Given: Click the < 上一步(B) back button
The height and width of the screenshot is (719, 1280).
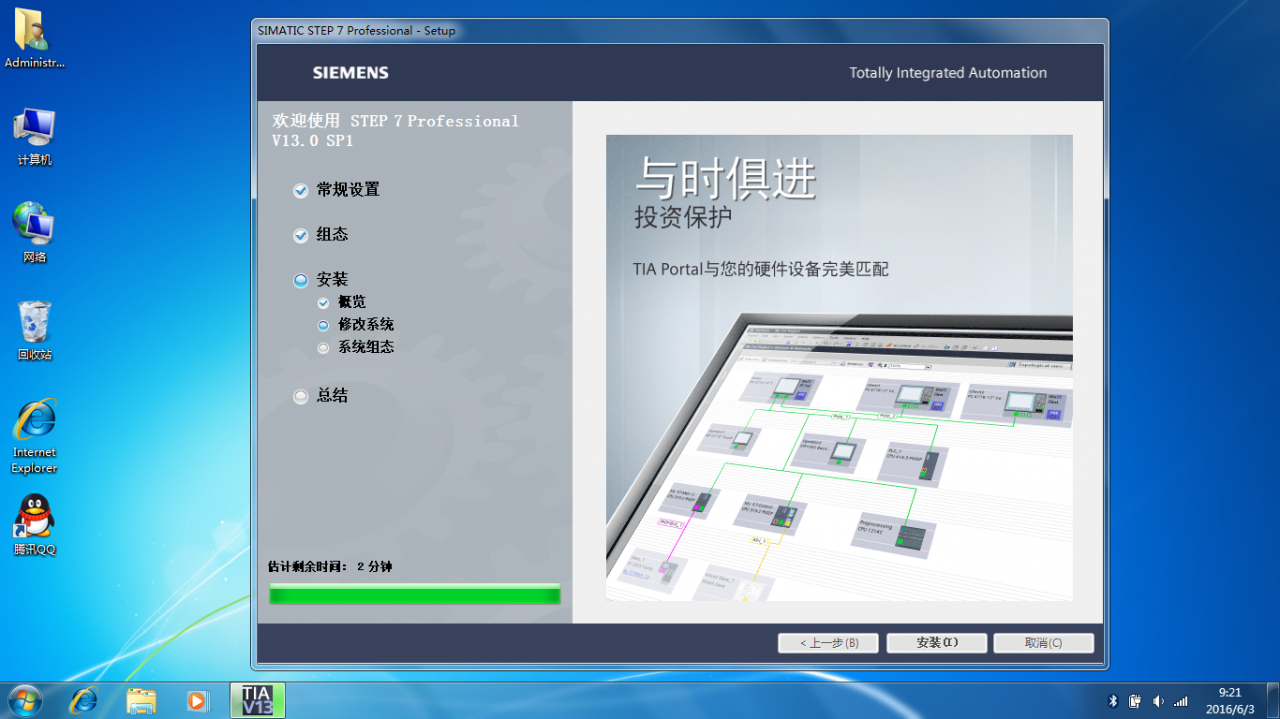Looking at the screenshot, I should click(828, 643).
